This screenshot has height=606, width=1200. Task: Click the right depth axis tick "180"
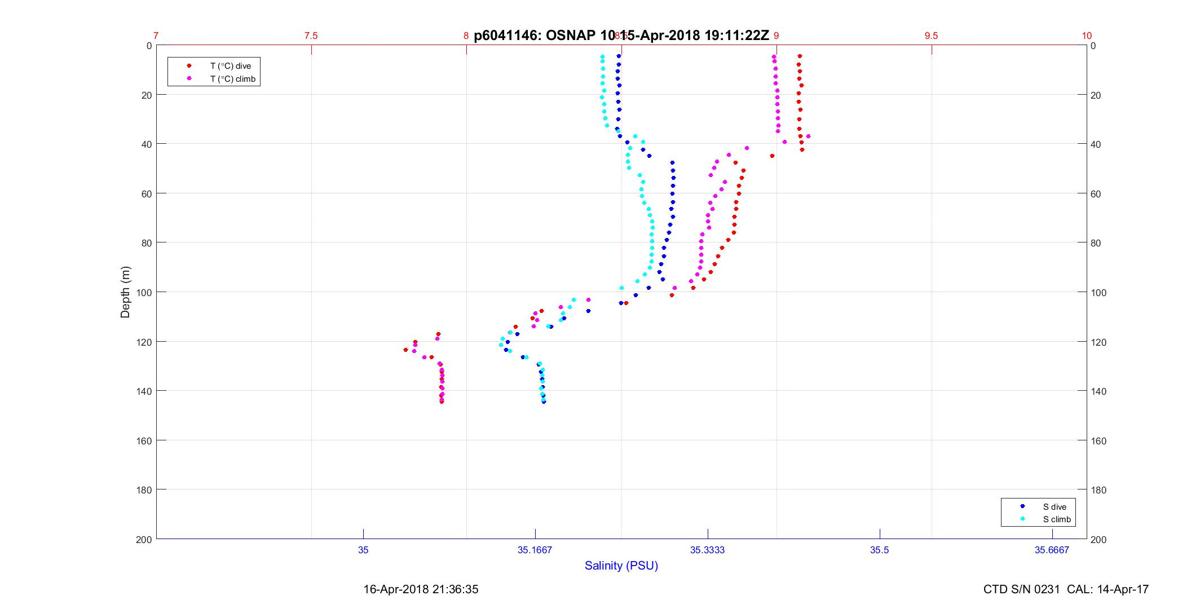click(1100, 490)
